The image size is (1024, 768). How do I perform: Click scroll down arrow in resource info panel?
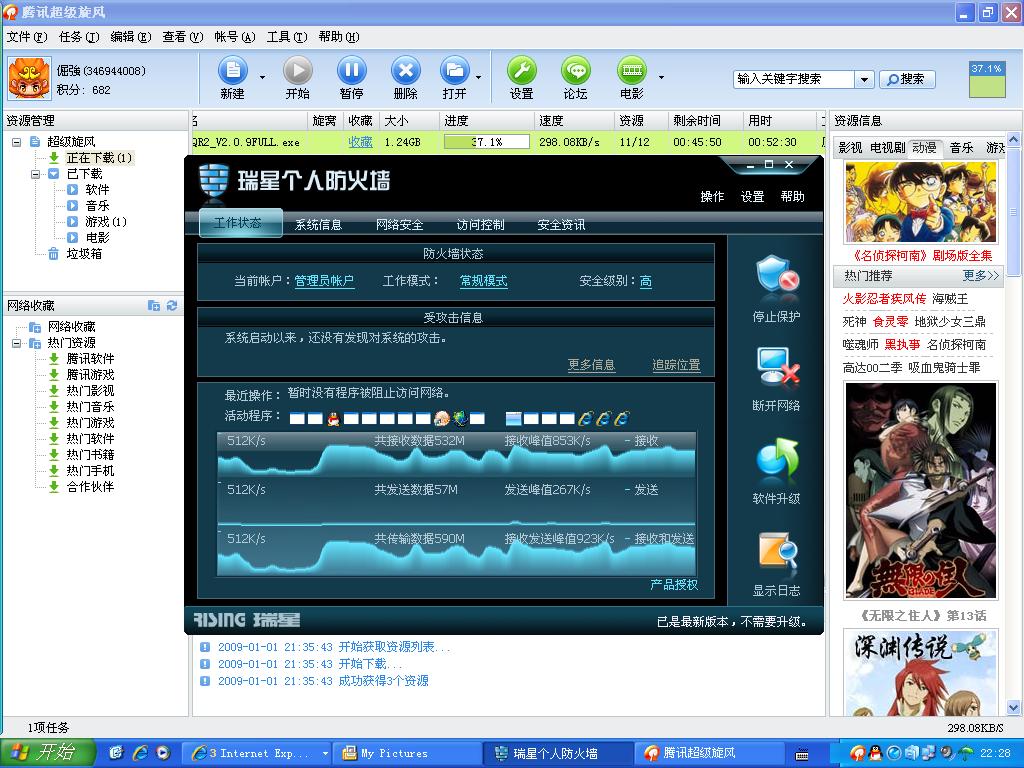click(x=1014, y=707)
